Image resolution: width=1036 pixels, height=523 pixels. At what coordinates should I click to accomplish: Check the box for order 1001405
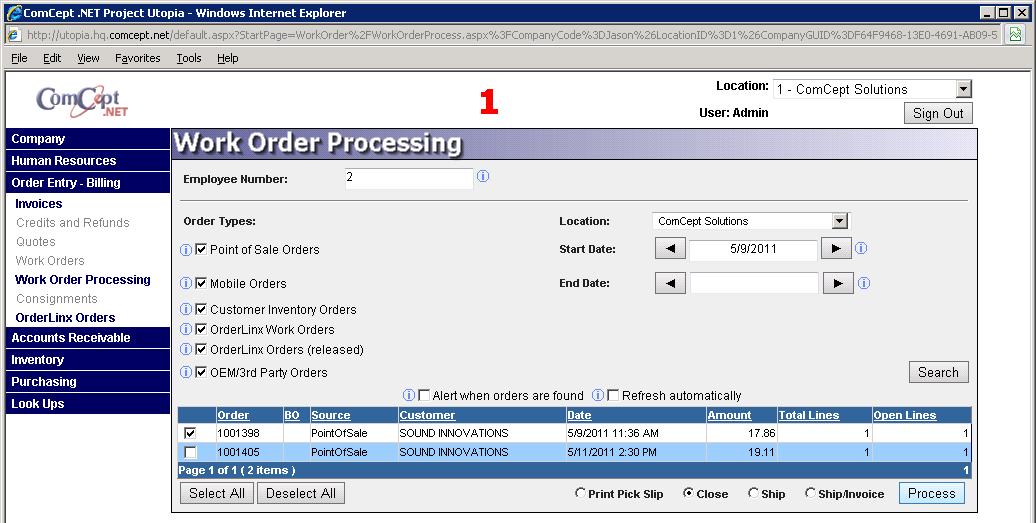pyautogui.click(x=191, y=453)
